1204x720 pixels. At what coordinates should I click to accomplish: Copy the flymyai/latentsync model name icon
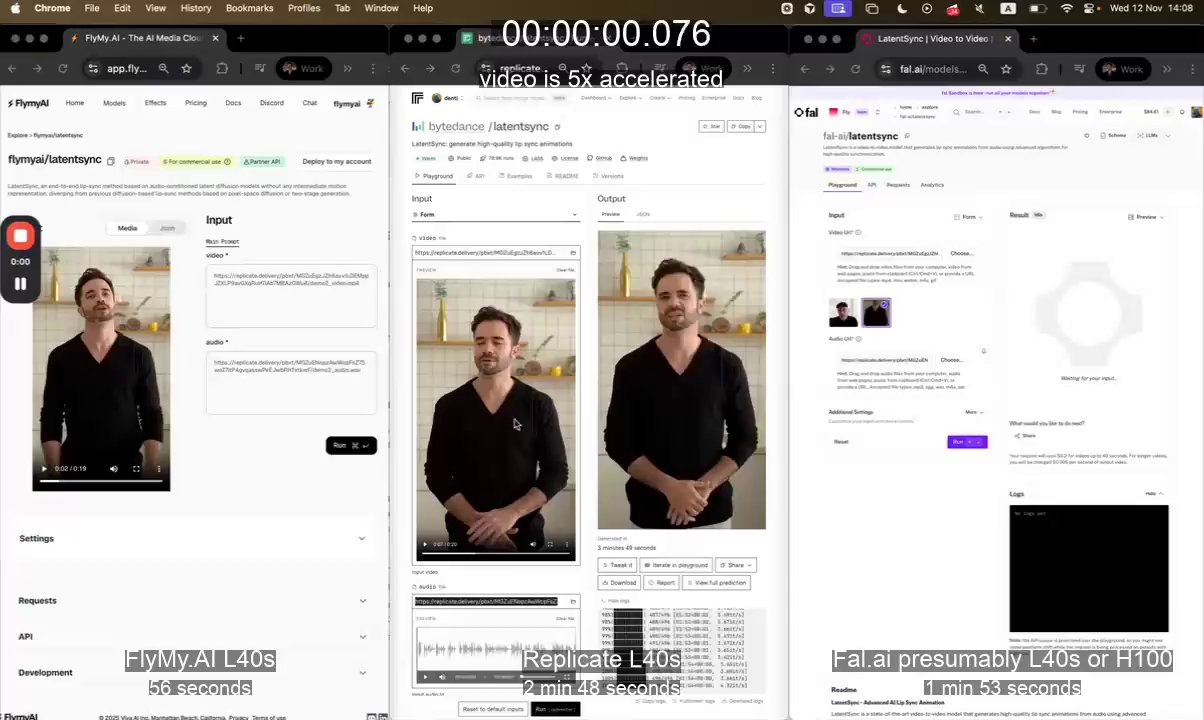point(111,161)
